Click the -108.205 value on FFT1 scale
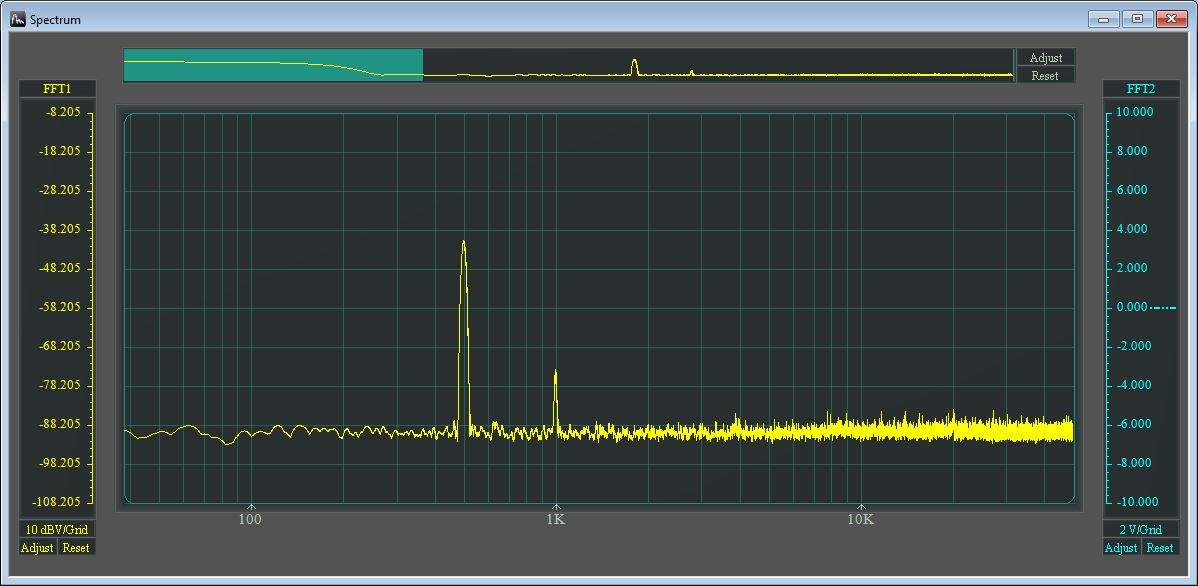This screenshot has width=1198, height=586. (57, 502)
